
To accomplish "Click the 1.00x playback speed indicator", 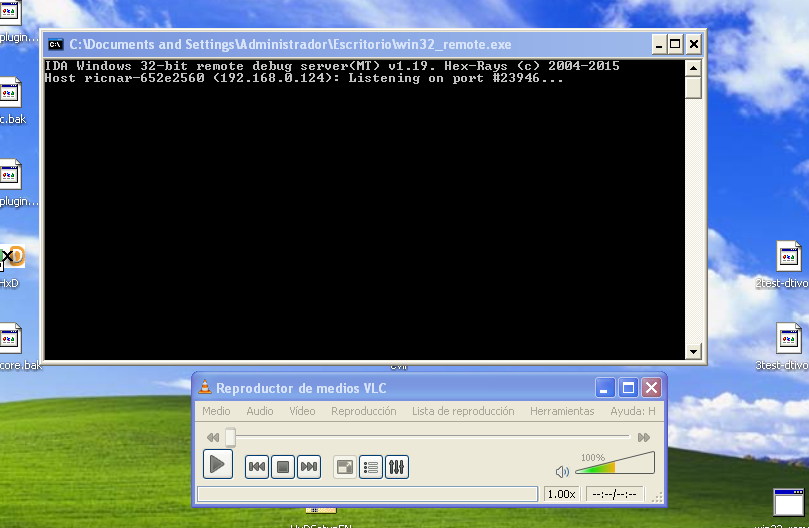I will click(x=562, y=494).
